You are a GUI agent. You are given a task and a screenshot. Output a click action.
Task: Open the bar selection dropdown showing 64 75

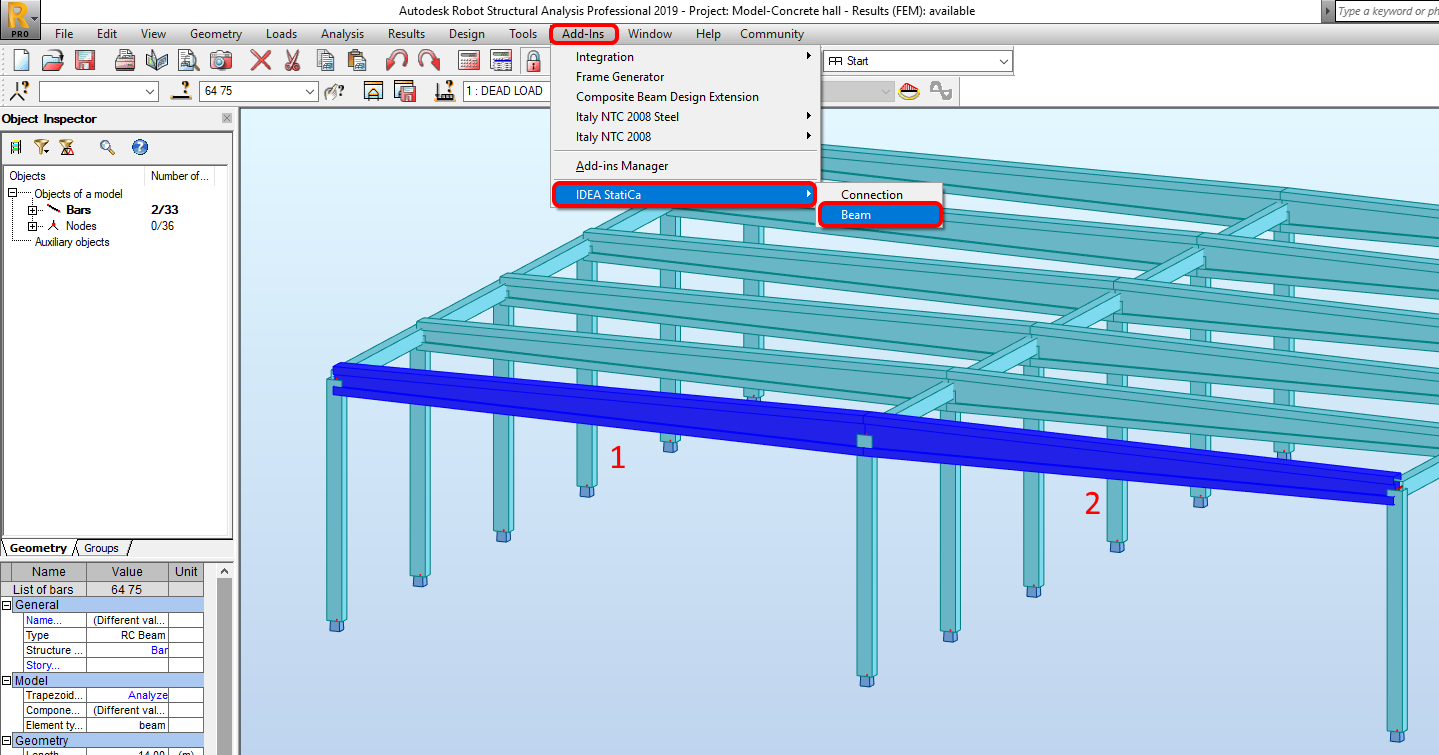pyautogui.click(x=309, y=91)
